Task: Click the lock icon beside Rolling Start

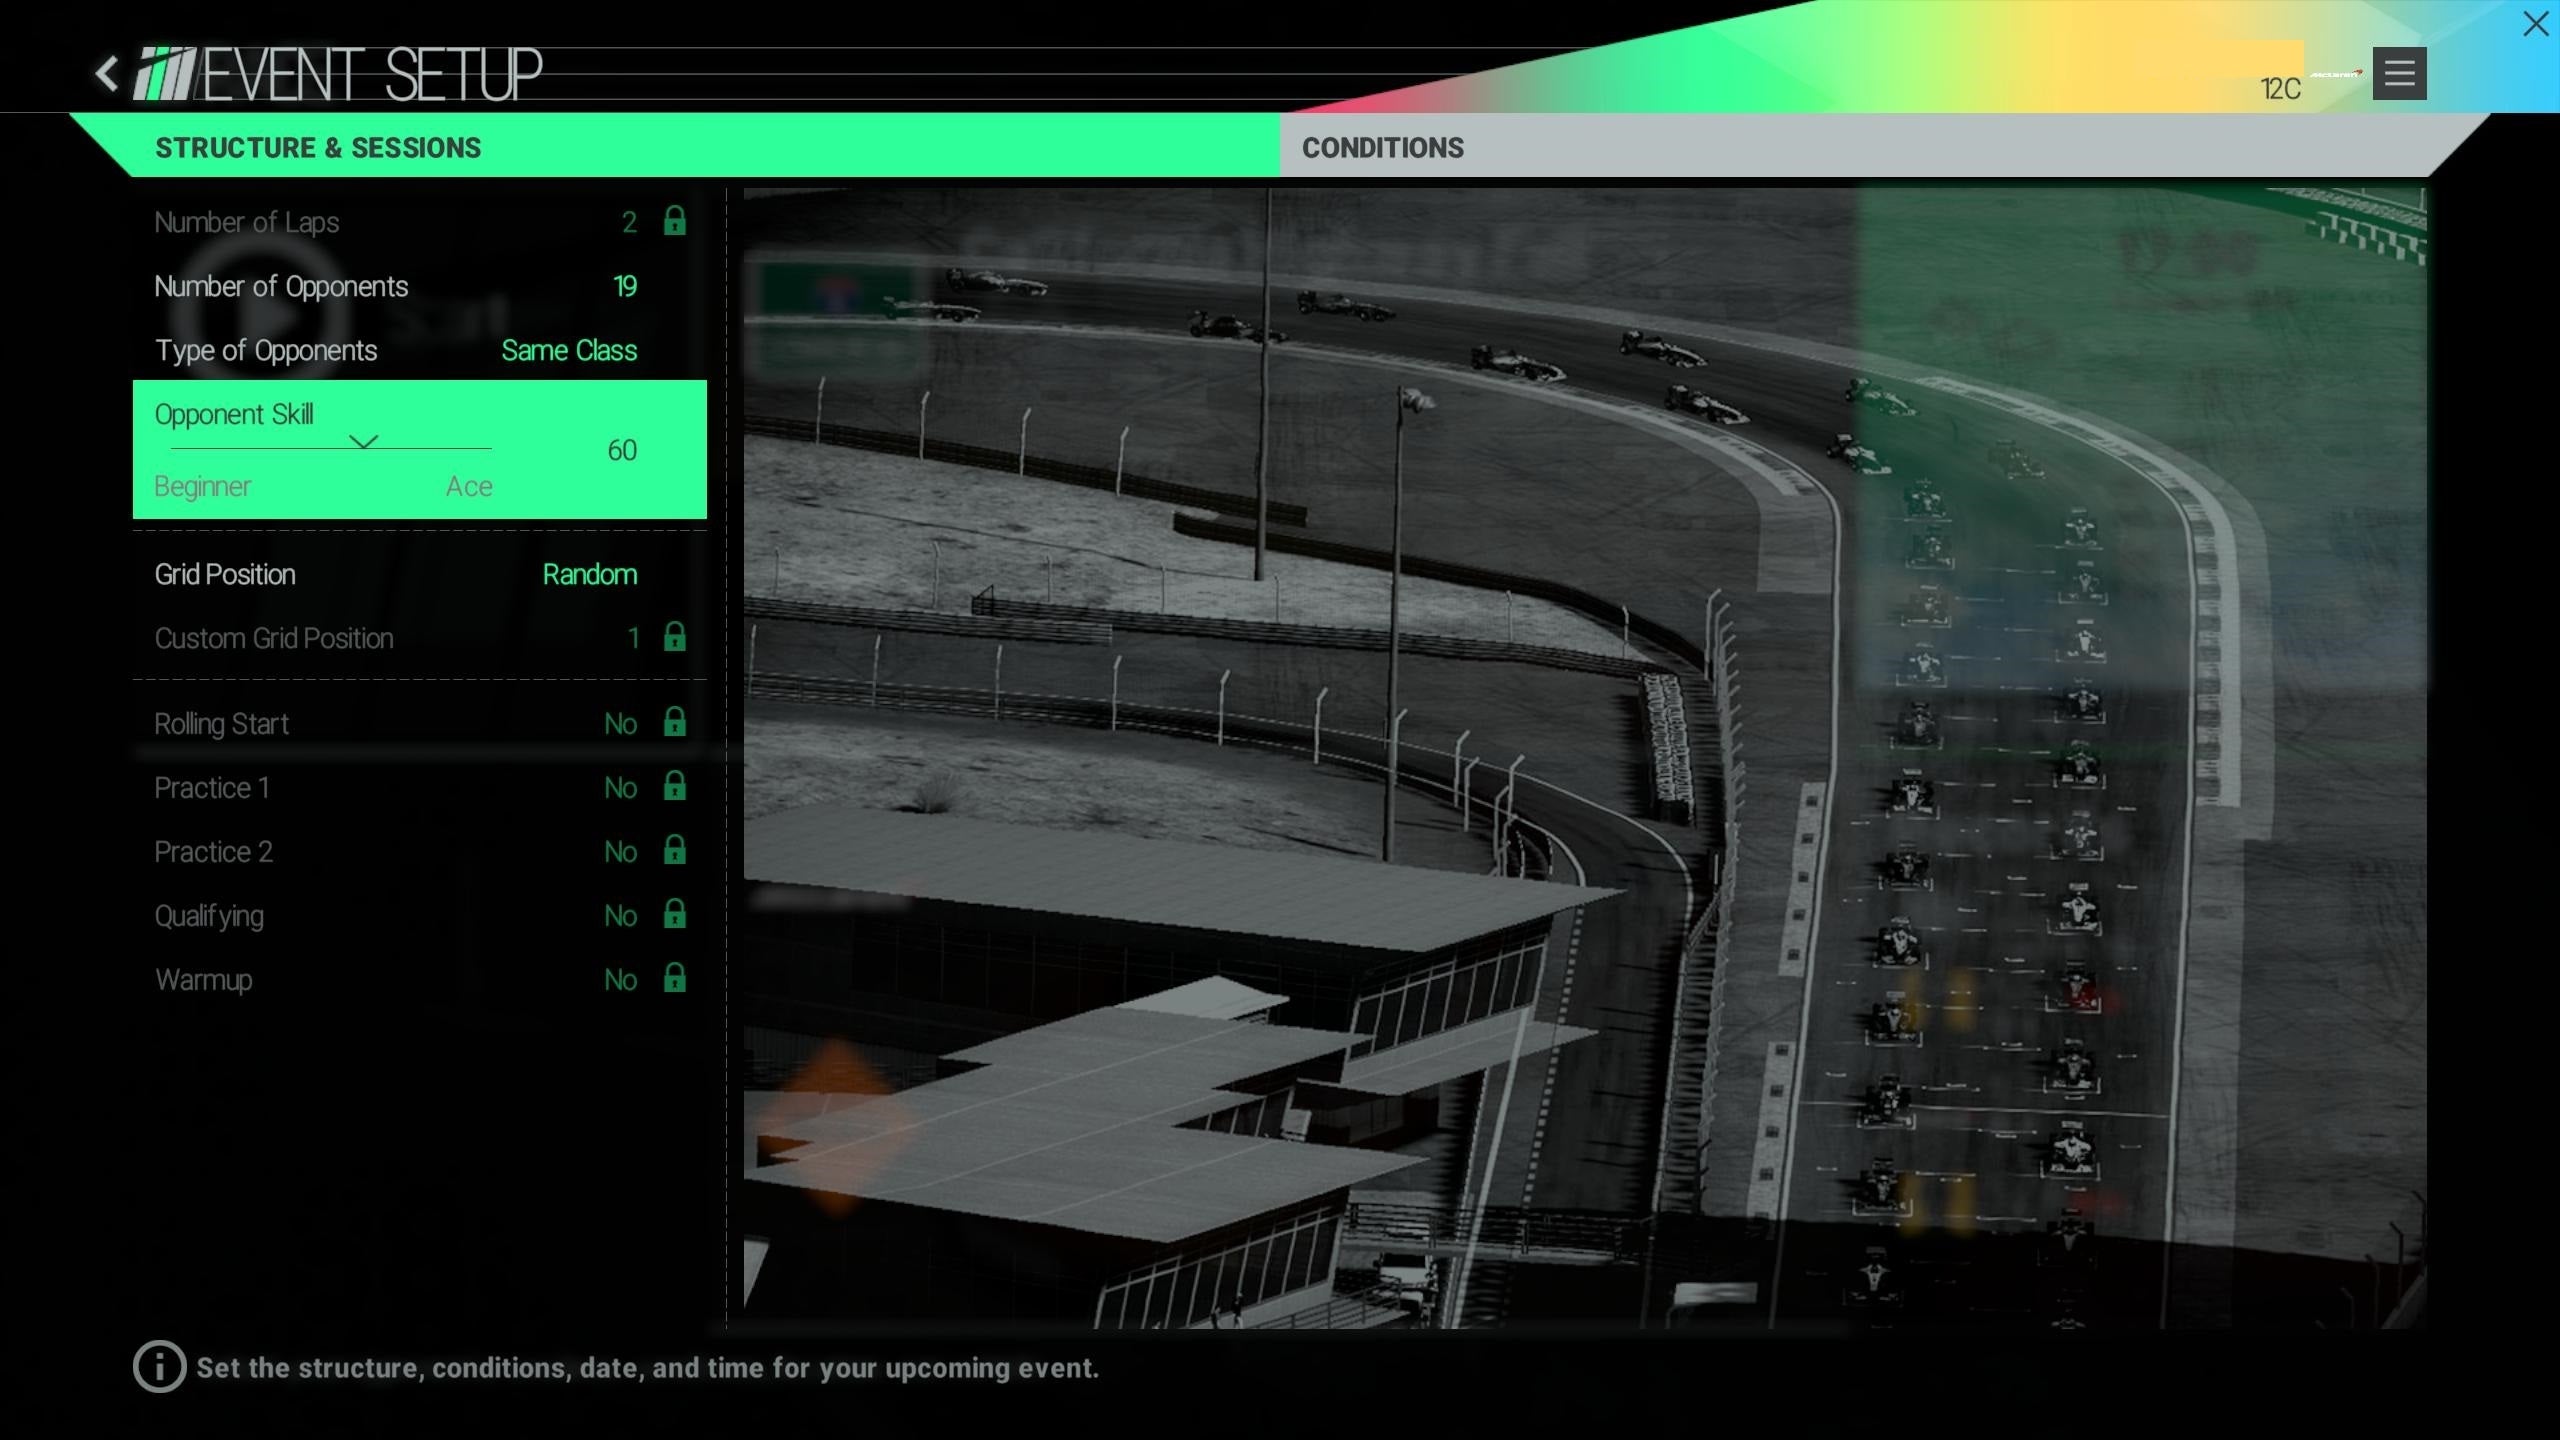Action: pyautogui.click(x=675, y=722)
